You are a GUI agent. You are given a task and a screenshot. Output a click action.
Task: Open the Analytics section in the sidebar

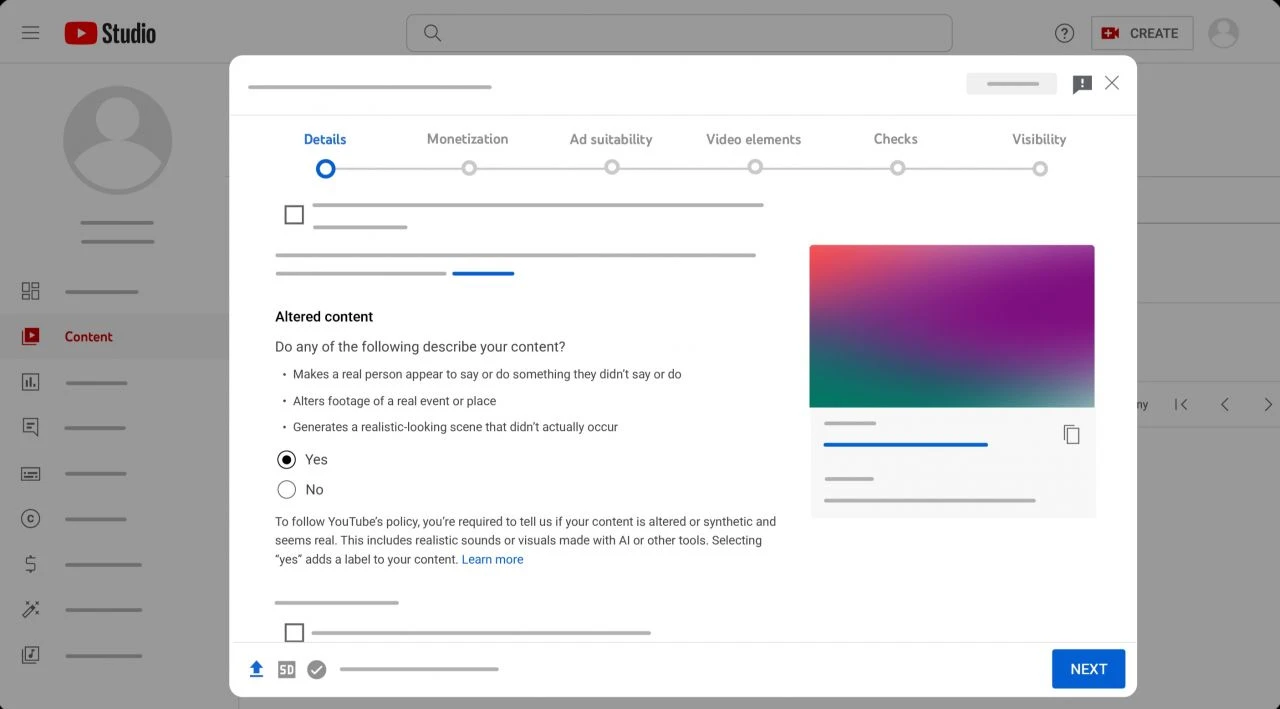(30, 382)
